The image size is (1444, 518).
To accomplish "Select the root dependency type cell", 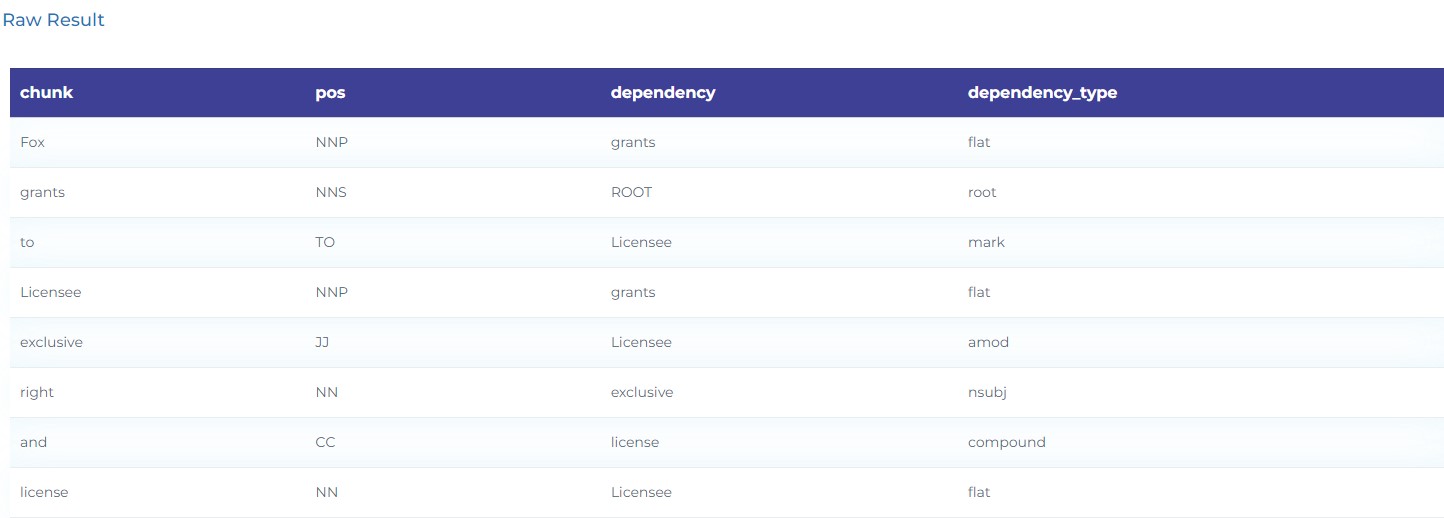I will click(982, 192).
